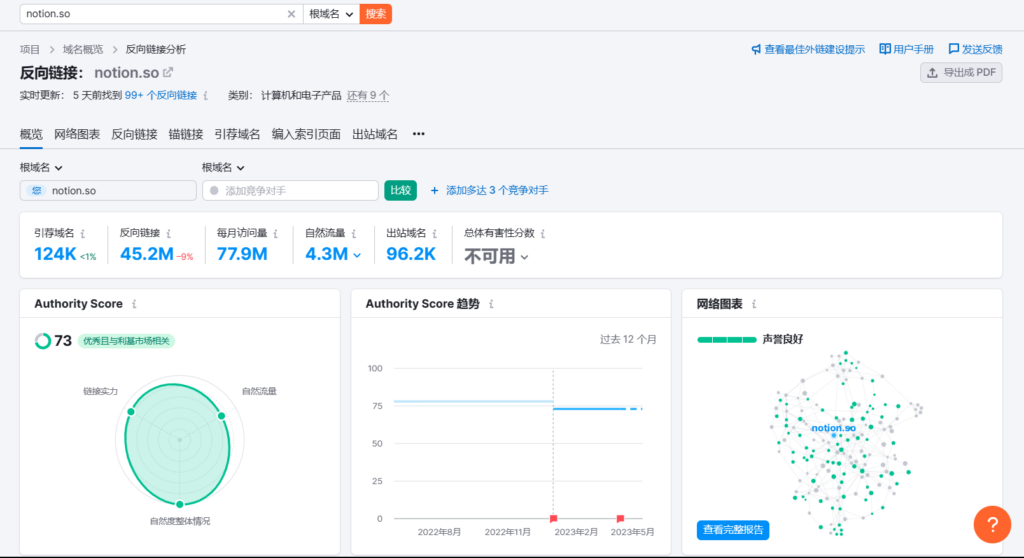Click the book icon next to 用户手册
1024x558 pixels.
click(885, 49)
